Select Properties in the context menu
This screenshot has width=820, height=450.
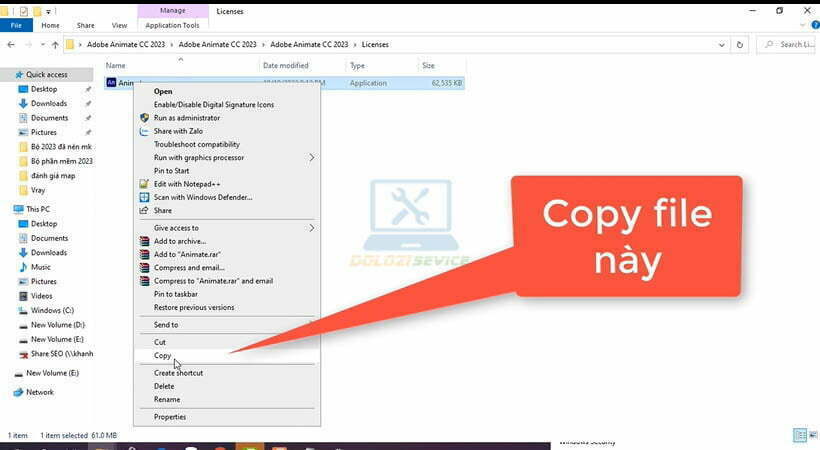[x=170, y=417]
